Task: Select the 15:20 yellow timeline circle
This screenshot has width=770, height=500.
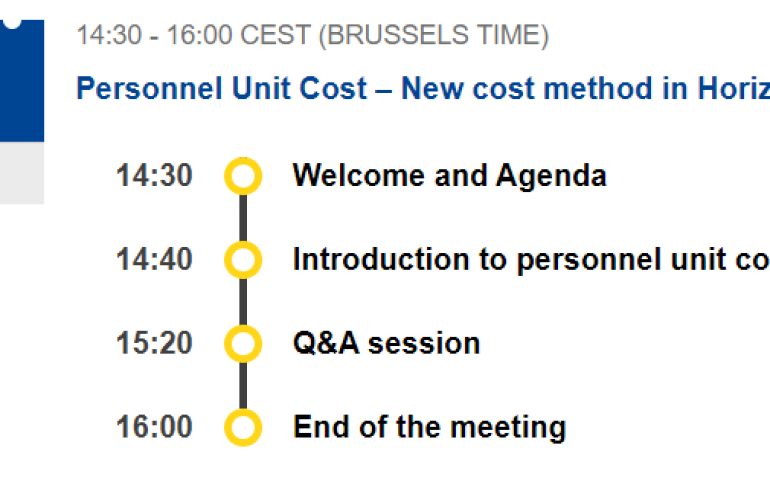Action: [x=243, y=344]
